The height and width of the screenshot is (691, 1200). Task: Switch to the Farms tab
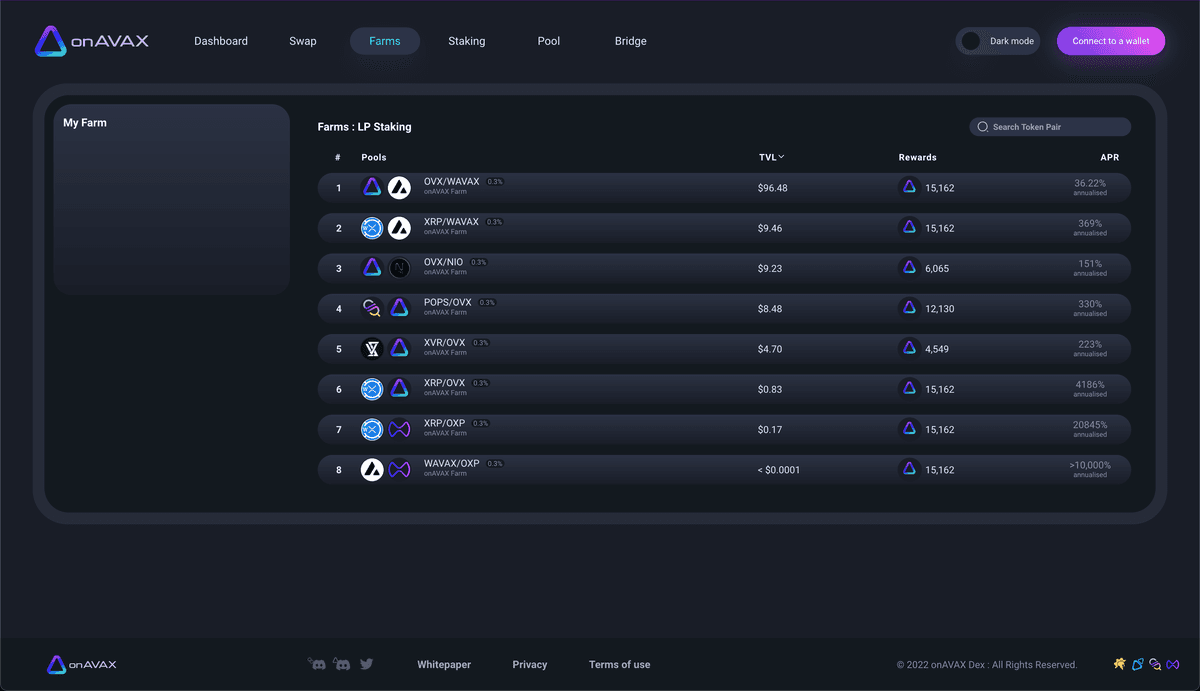click(x=385, y=41)
